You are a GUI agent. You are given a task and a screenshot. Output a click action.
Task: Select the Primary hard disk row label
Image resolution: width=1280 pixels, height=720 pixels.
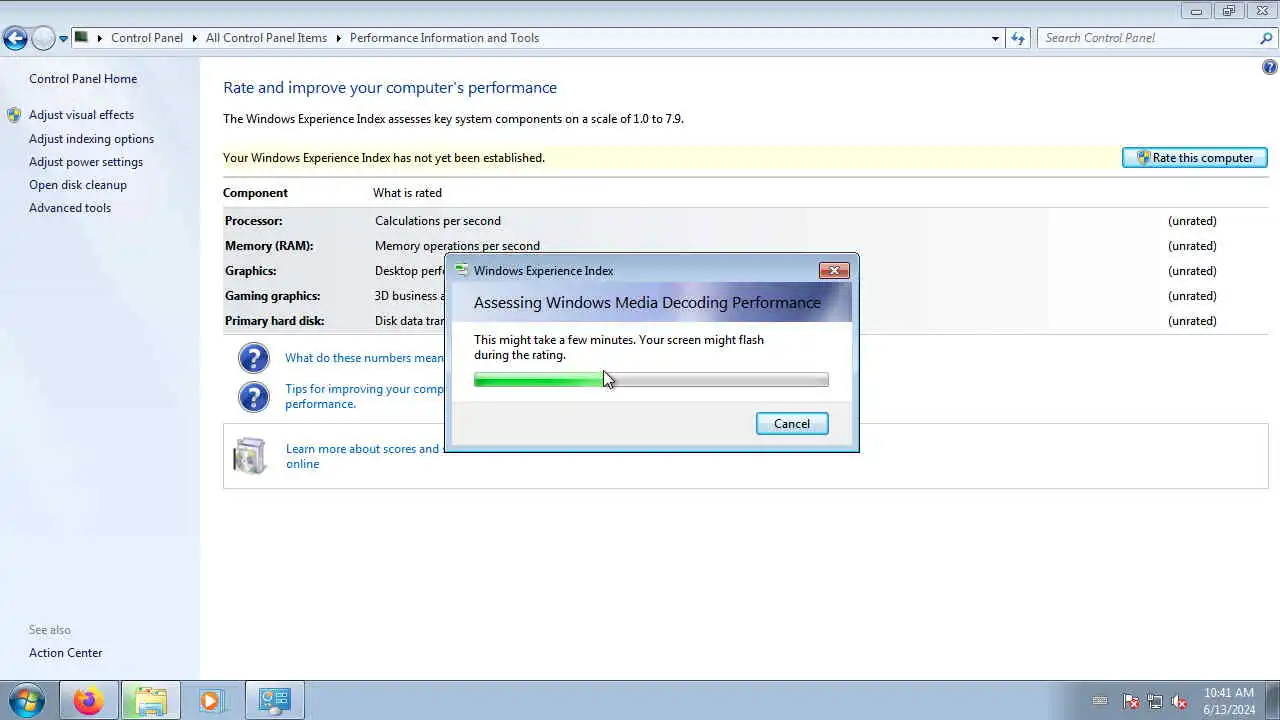274,321
